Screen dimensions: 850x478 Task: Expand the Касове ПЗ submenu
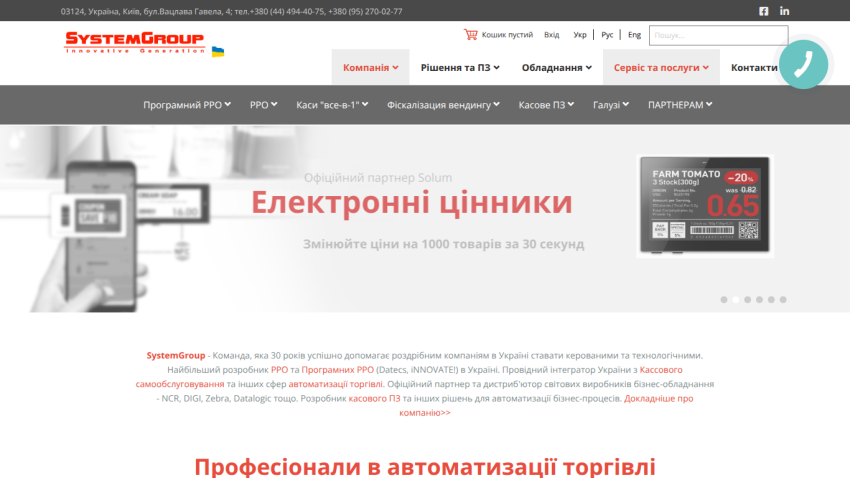pyautogui.click(x=546, y=105)
